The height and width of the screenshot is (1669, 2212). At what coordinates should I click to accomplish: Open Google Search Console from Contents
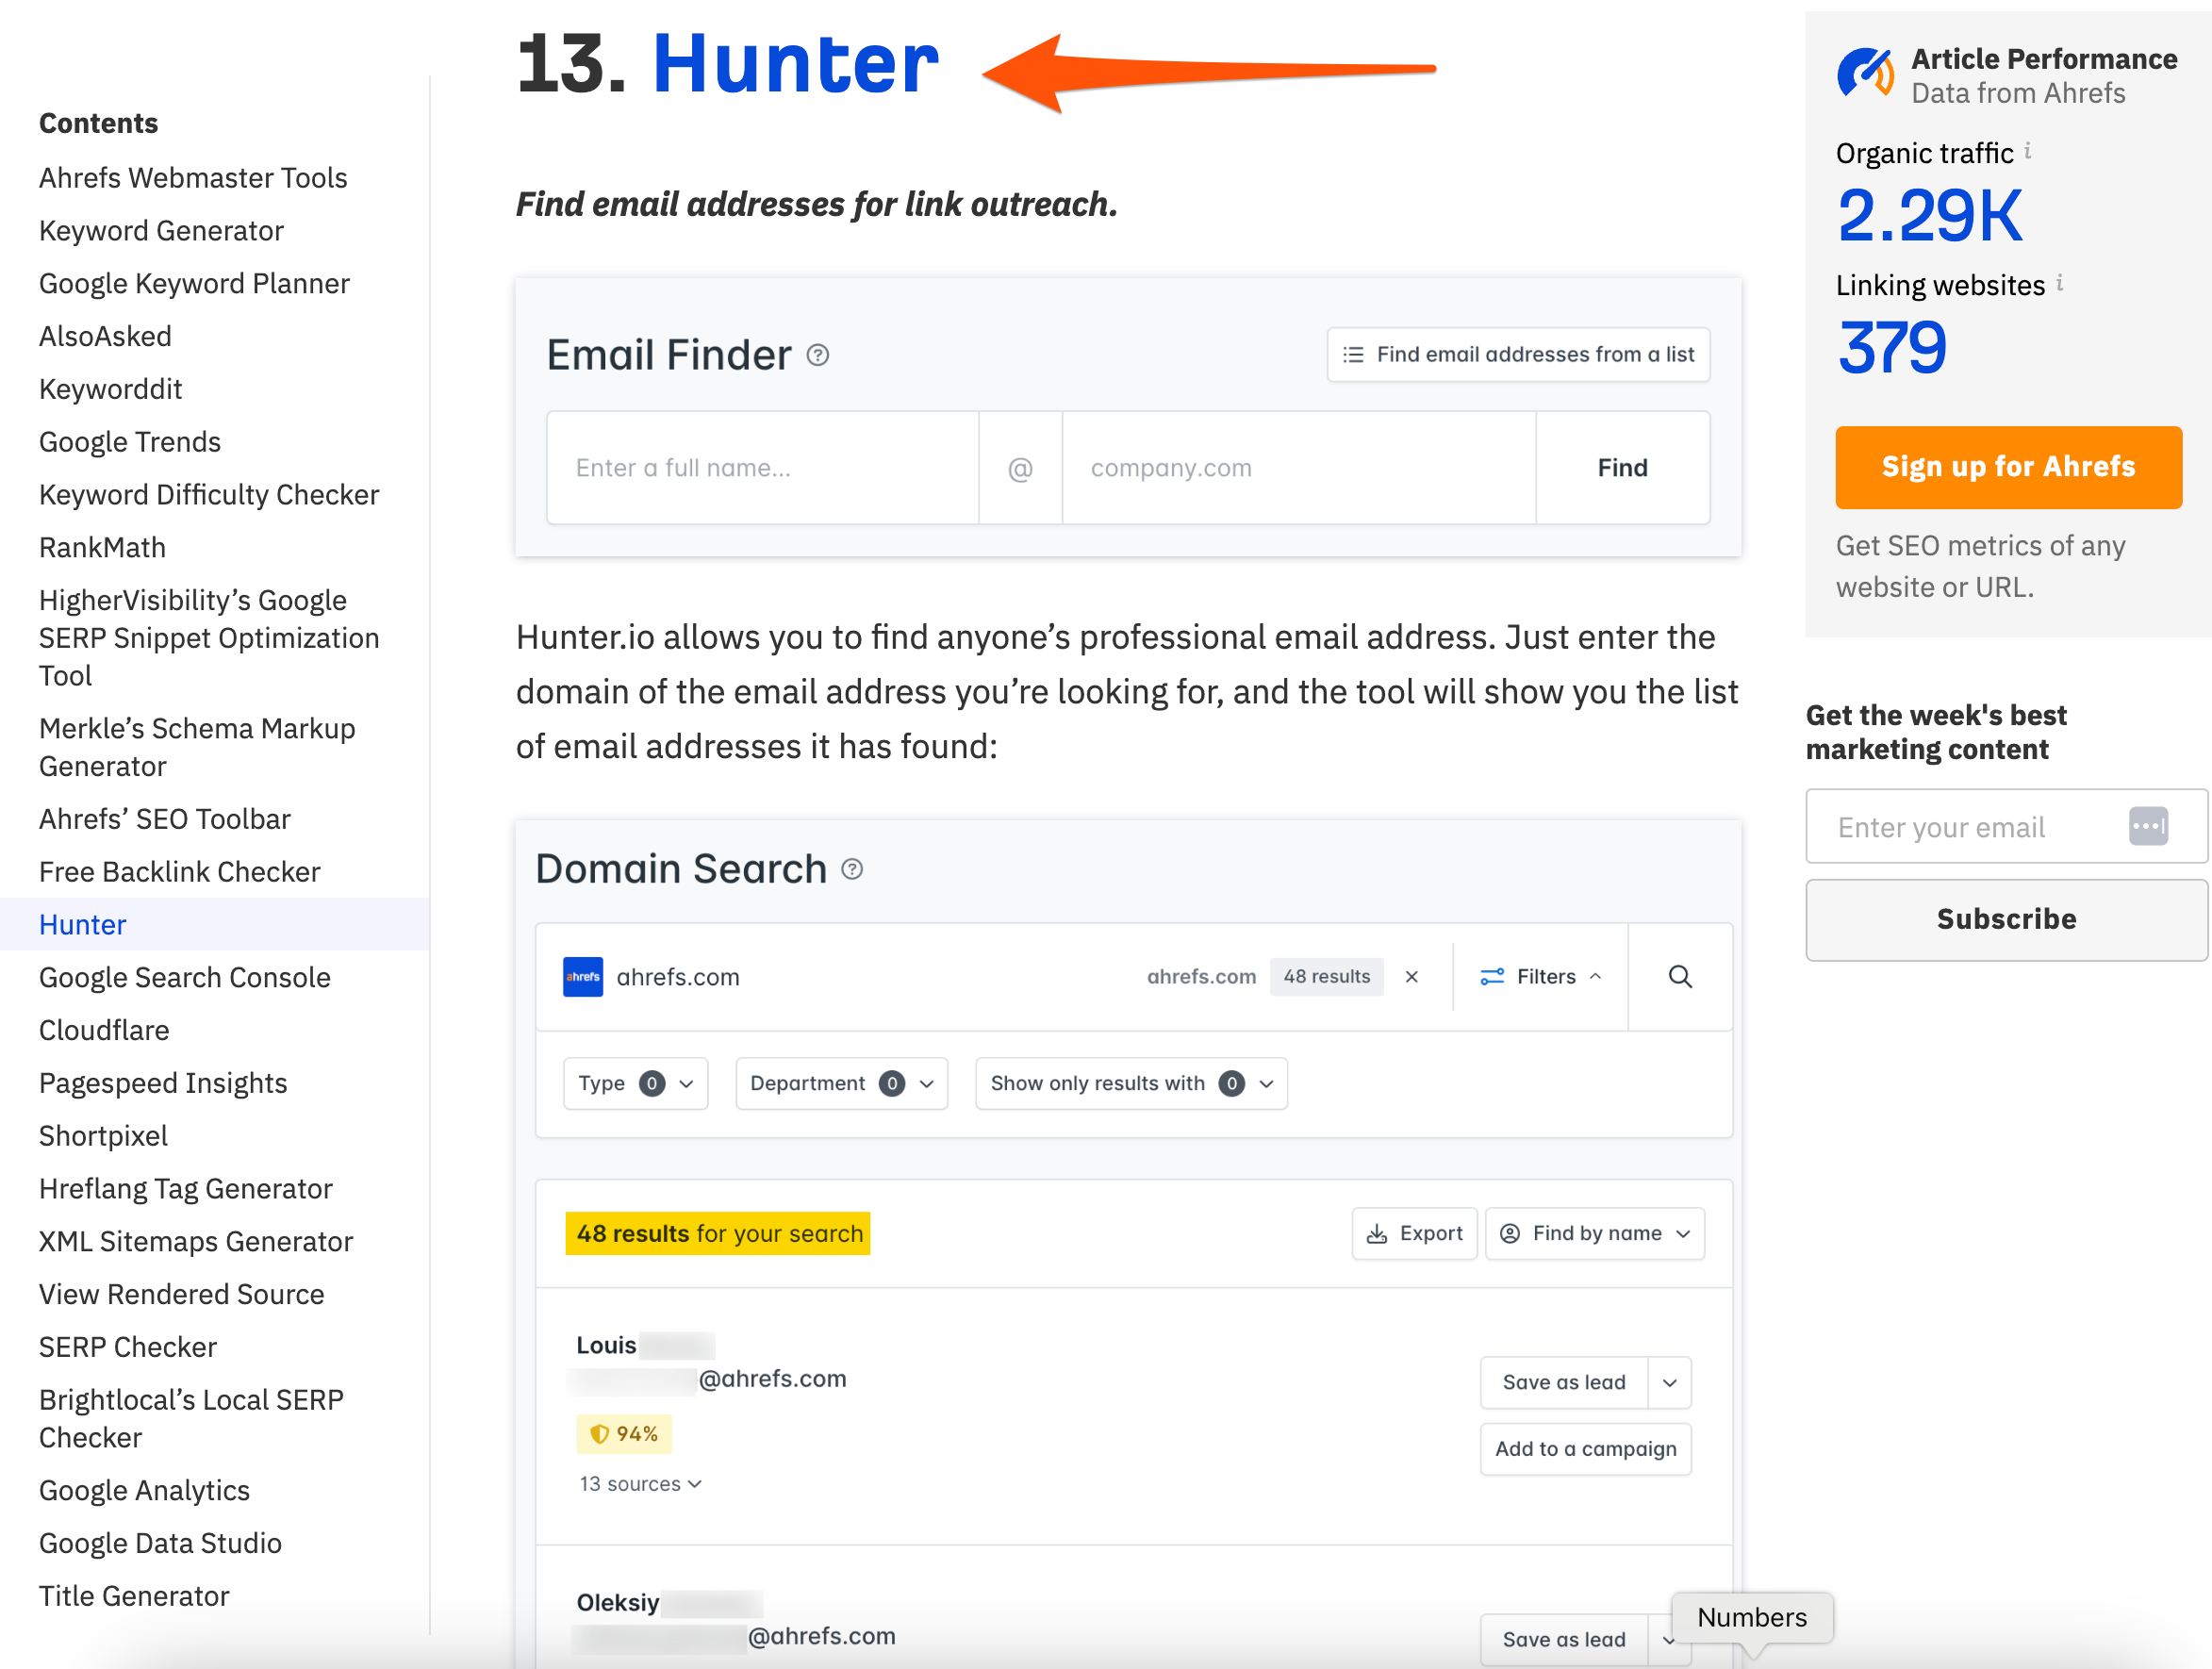(x=184, y=977)
